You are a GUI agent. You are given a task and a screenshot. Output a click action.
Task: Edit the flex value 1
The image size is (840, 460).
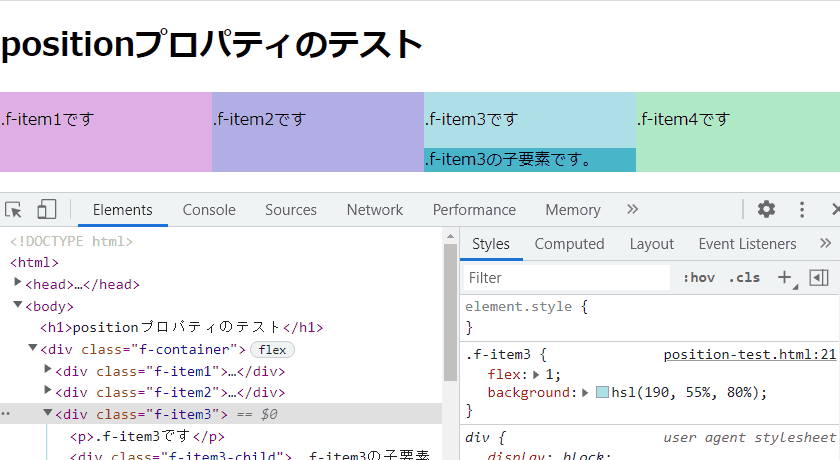[x=549, y=375]
